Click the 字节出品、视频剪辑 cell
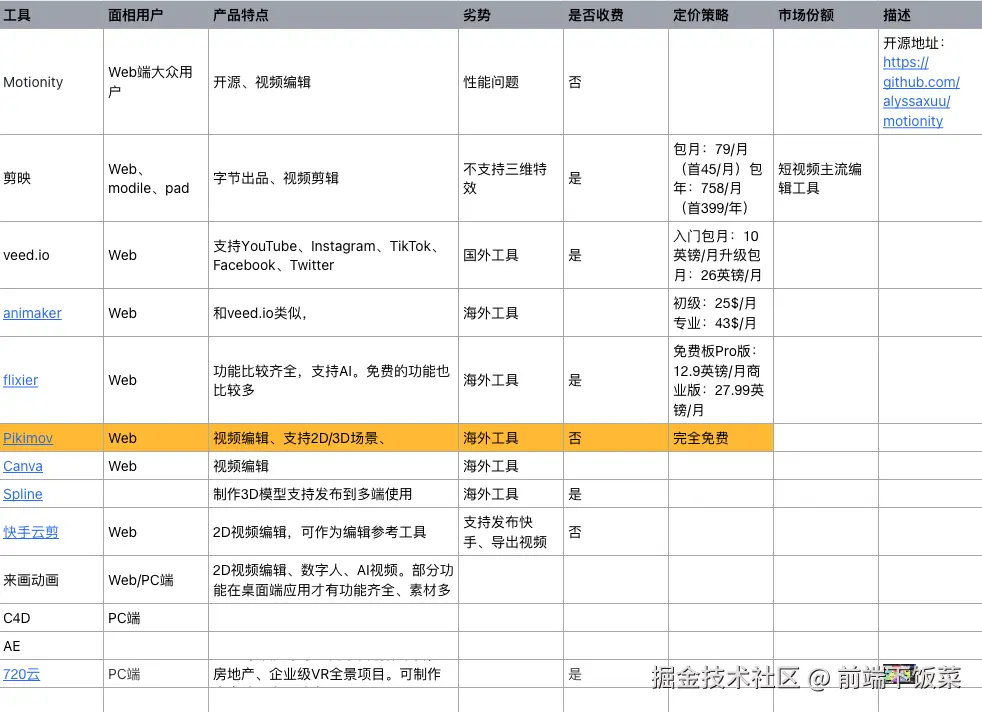Viewport: 982px width, 712px height. (333, 178)
